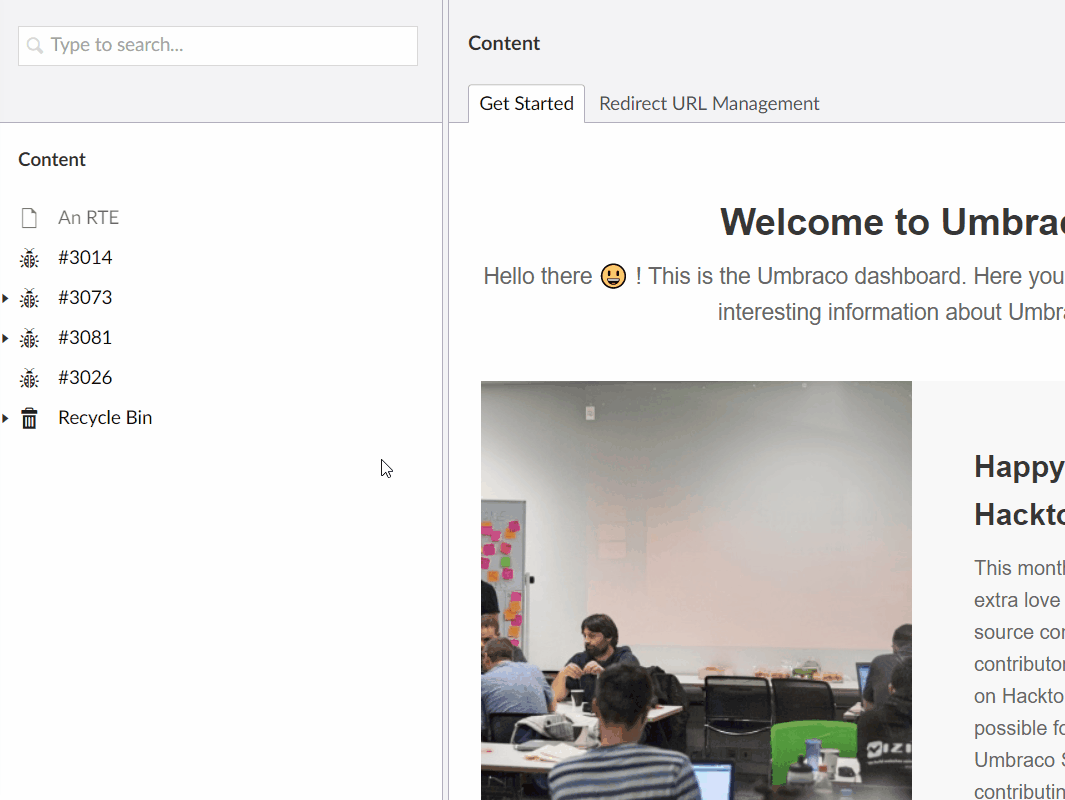Click the trash can icon beside Recycle Bin
The image size is (1065, 800).
(29, 417)
